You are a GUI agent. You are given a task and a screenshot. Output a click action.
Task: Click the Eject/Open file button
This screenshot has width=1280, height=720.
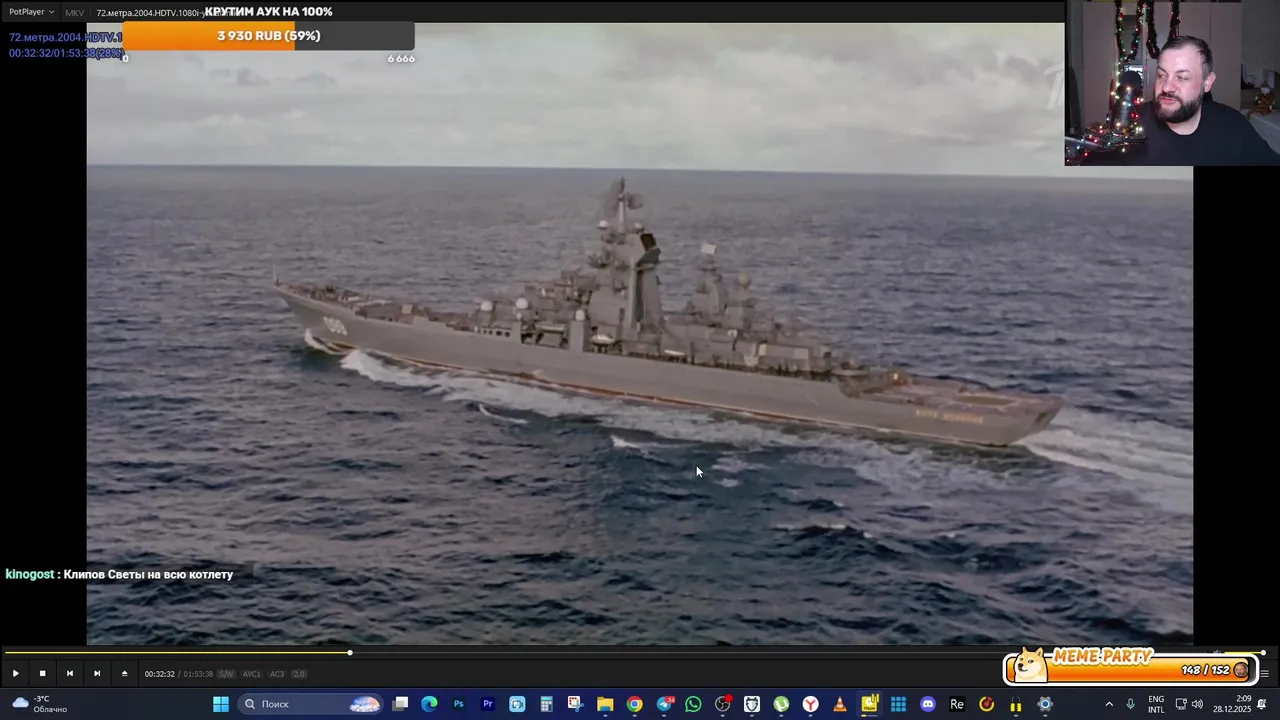(124, 673)
